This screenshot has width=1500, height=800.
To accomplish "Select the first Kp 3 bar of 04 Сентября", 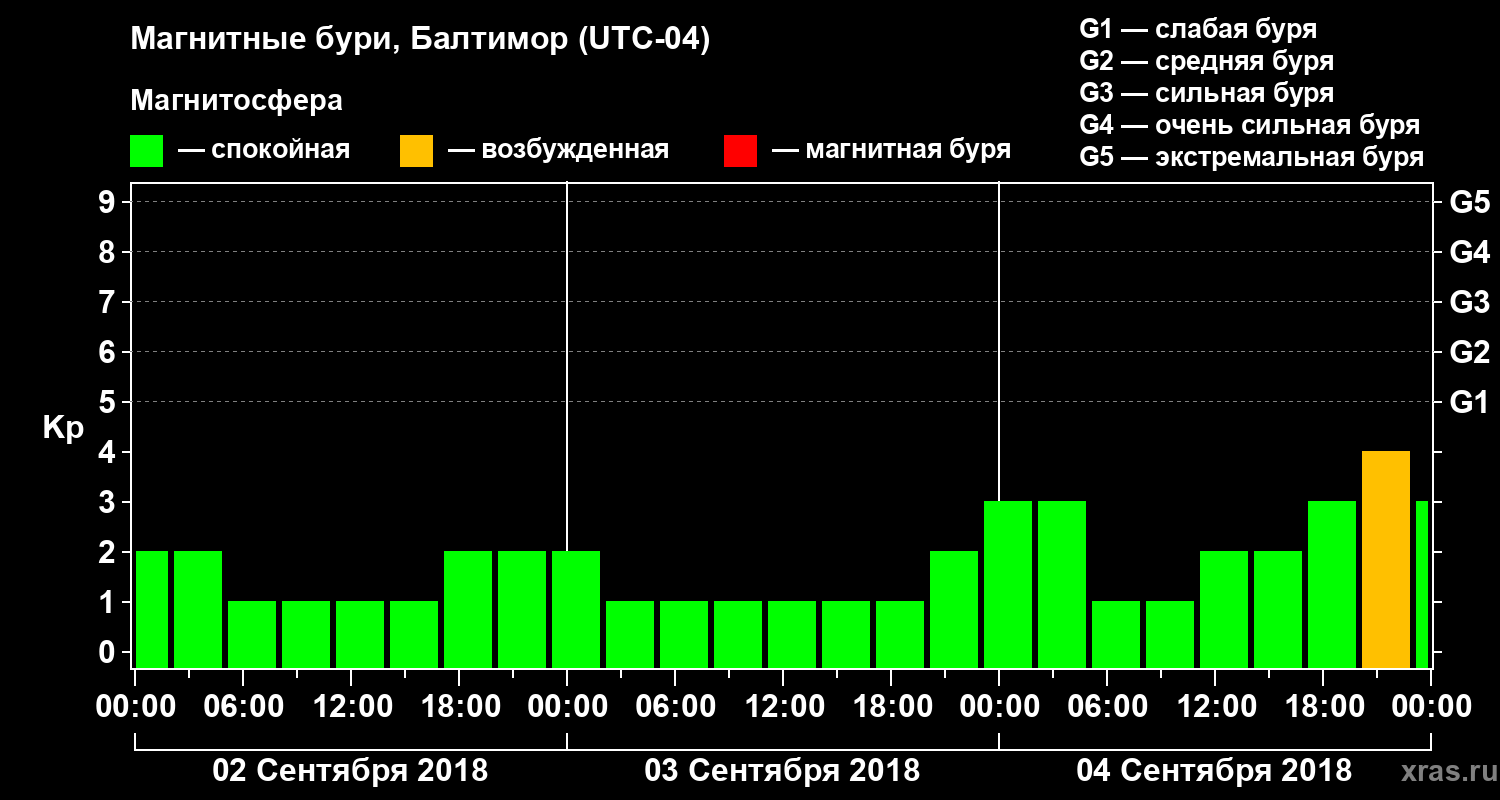I will pos(1008,585).
